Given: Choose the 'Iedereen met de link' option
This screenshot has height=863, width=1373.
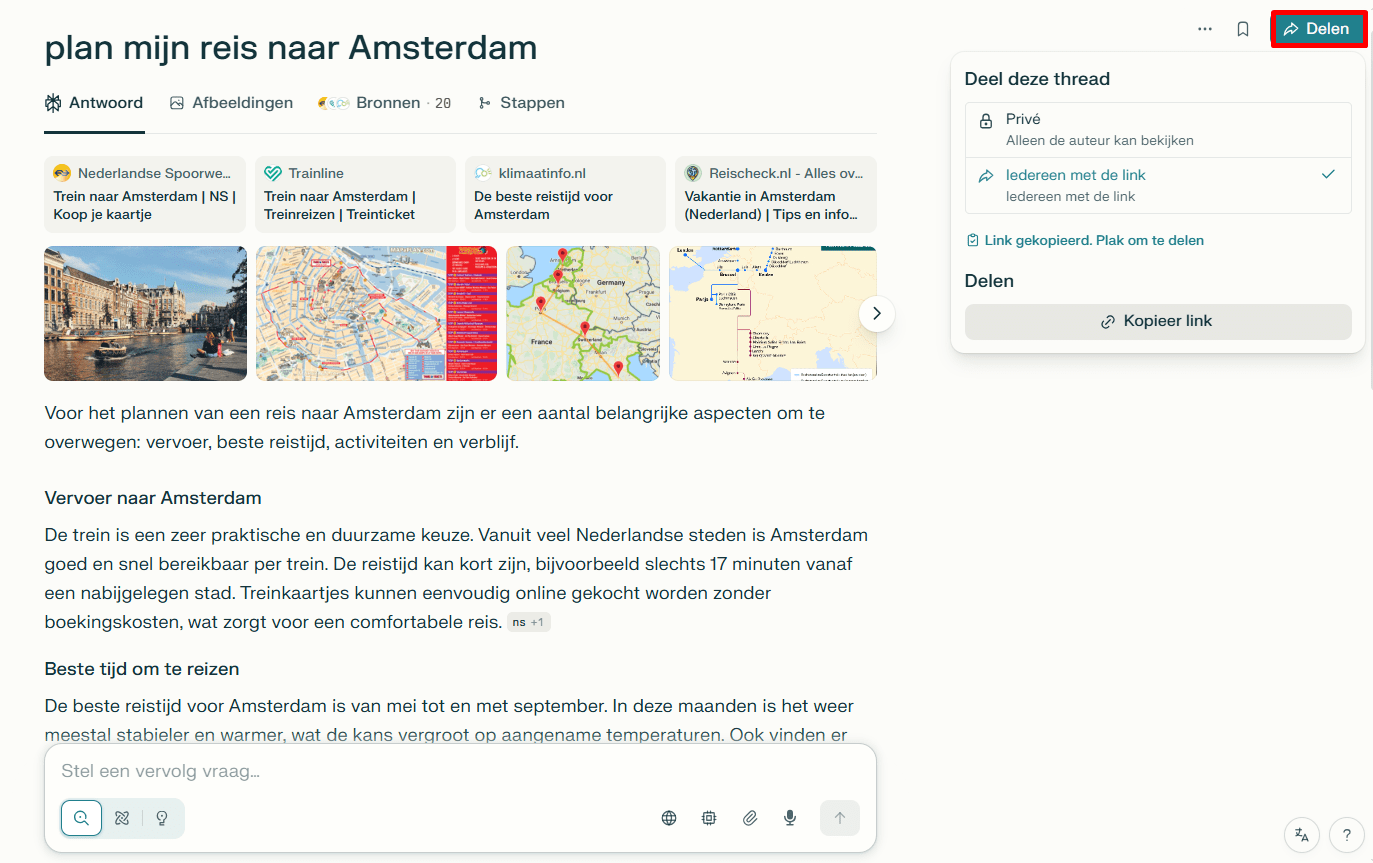Looking at the screenshot, I should pyautogui.click(x=1157, y=185).
